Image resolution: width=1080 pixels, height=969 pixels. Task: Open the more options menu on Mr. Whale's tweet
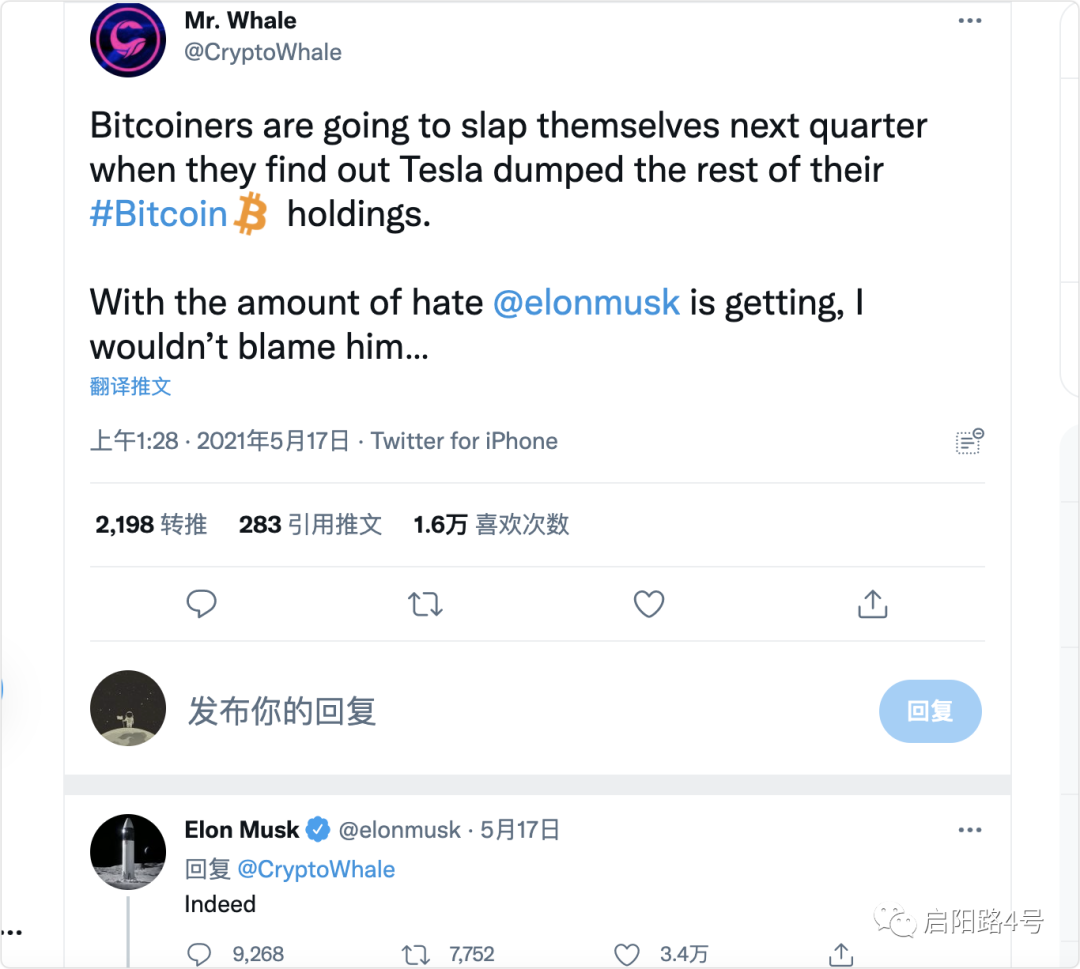[970, 21]
